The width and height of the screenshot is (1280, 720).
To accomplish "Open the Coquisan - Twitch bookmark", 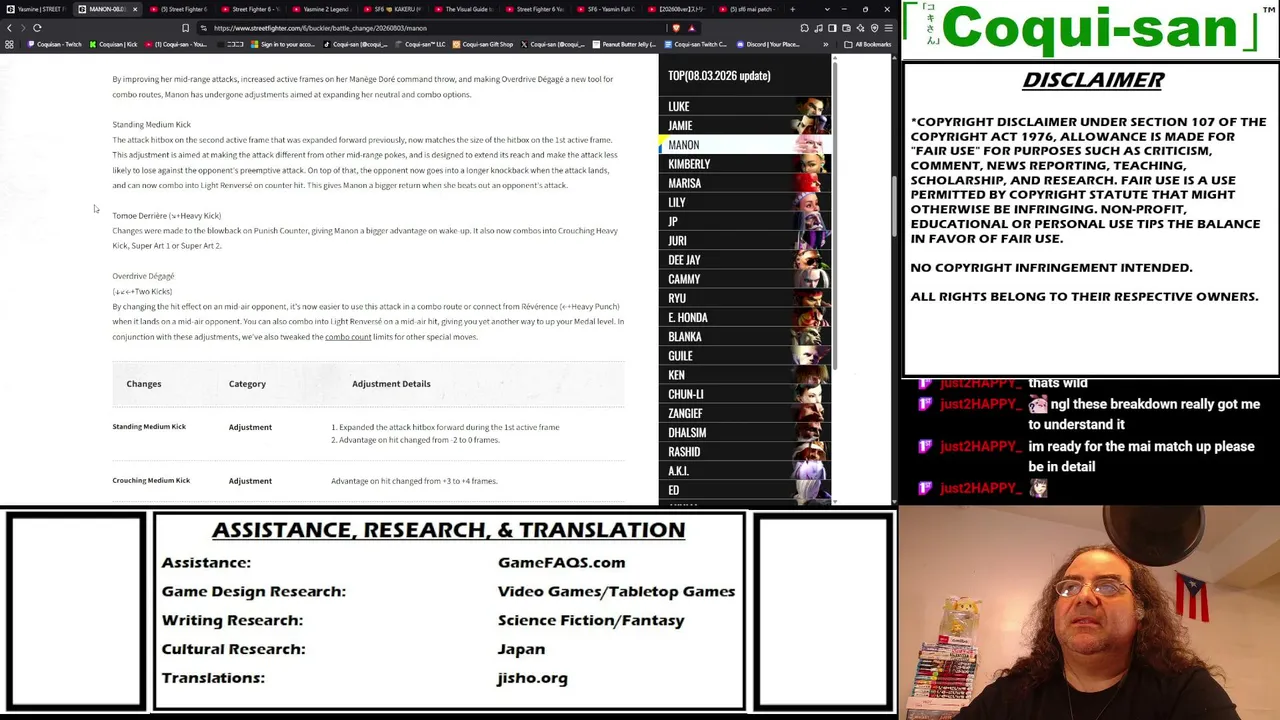I will click(55, 44).
